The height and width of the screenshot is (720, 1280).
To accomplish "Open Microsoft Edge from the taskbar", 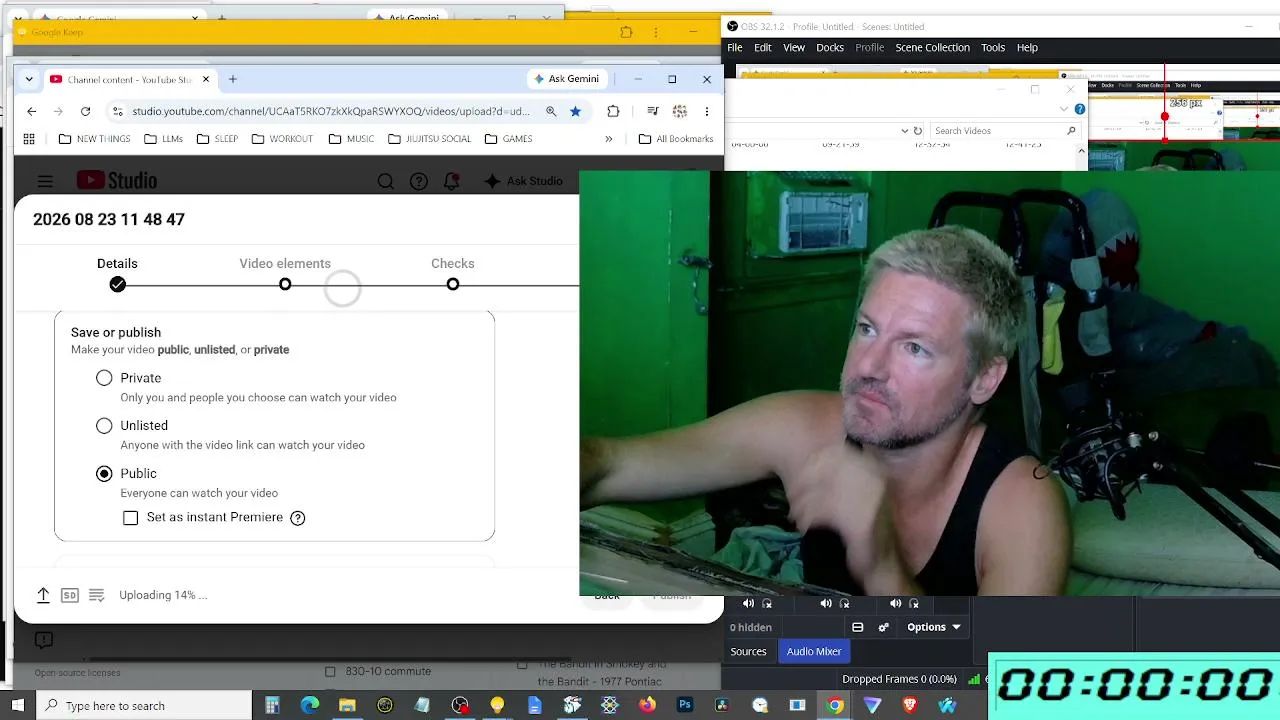I will tap(310, 705).
